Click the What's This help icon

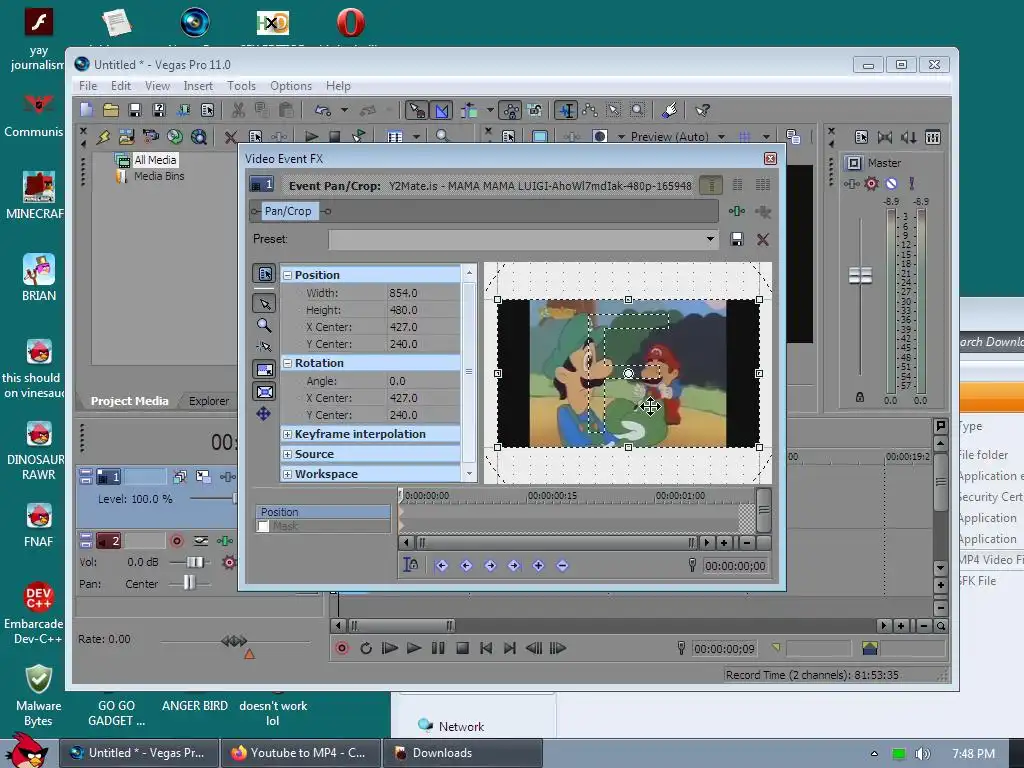coord(703,110)
